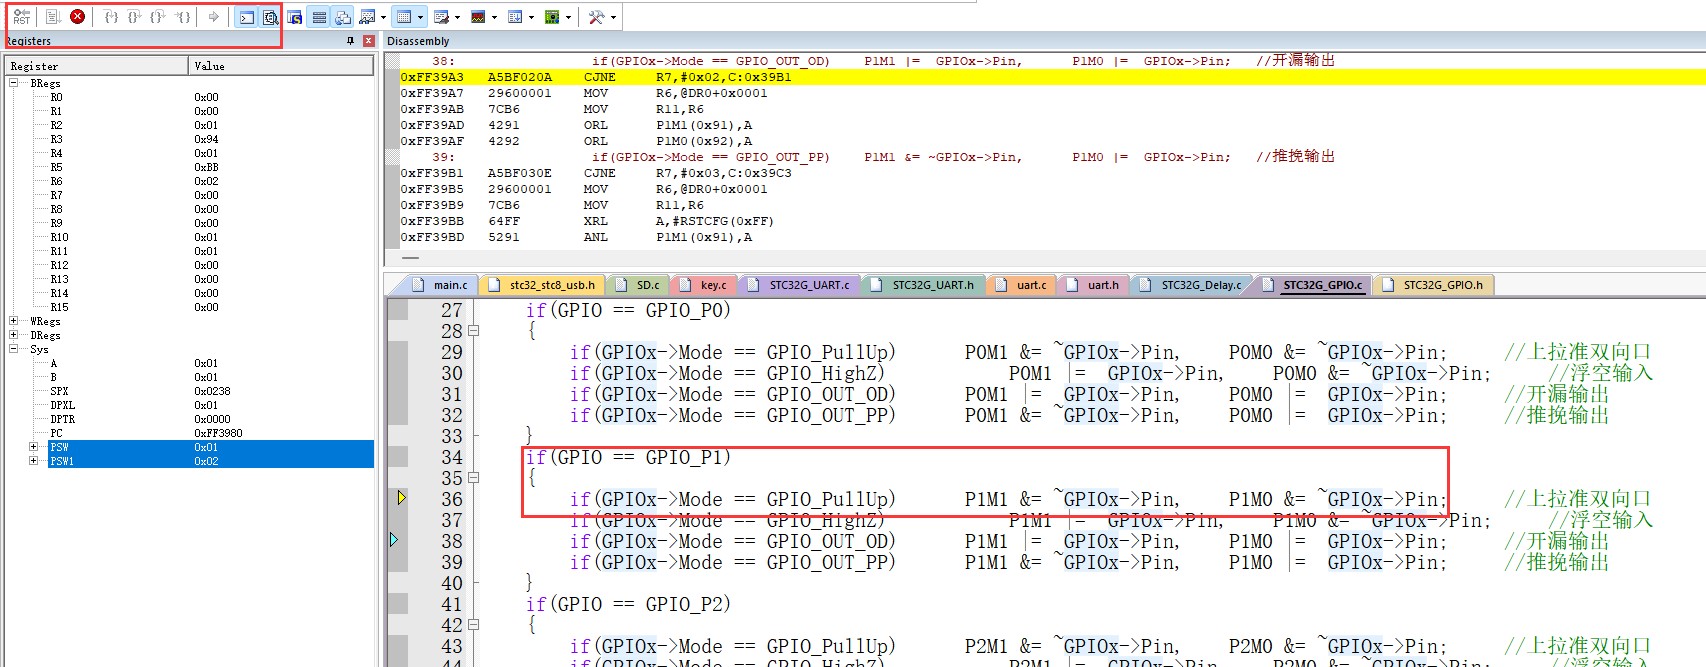Viewport: 1706px width, 667px height.
Task: Stop execution with the red X icon
Action: pyautogui.click(x=78, y=17)
